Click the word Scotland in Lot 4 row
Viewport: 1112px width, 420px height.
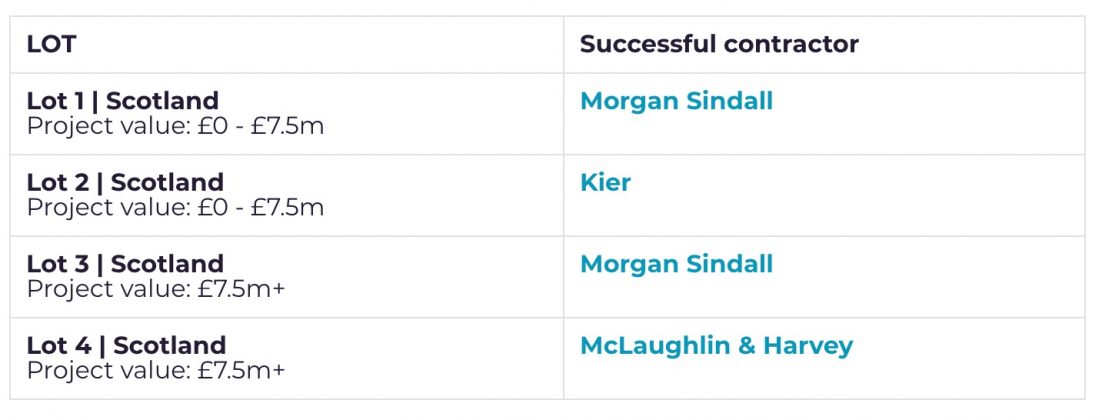pyautogui.click(x=169, y=346)
